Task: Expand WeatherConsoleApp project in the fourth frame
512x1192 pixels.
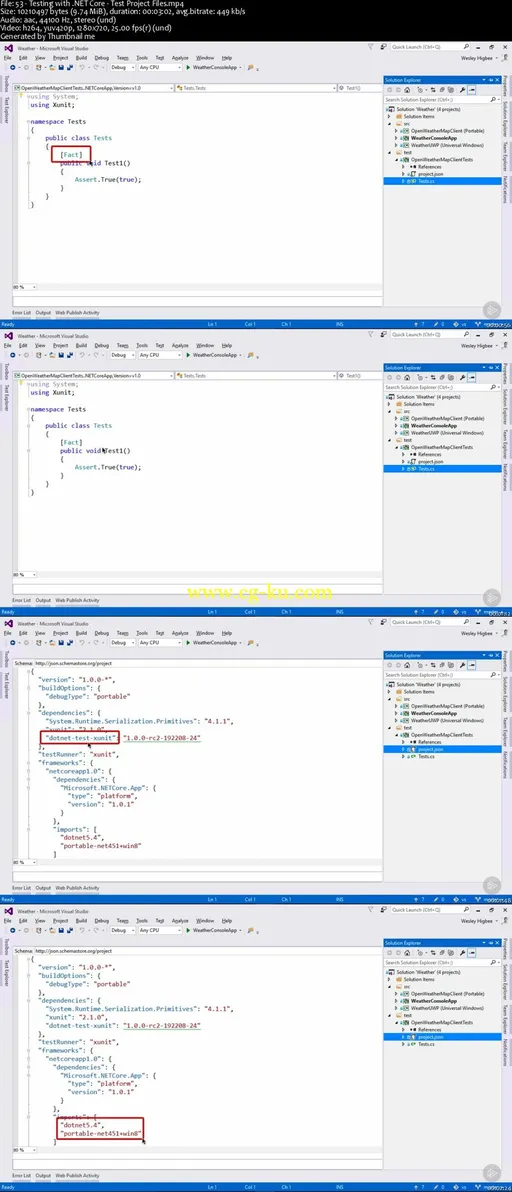Action: tap(396, 1000)
